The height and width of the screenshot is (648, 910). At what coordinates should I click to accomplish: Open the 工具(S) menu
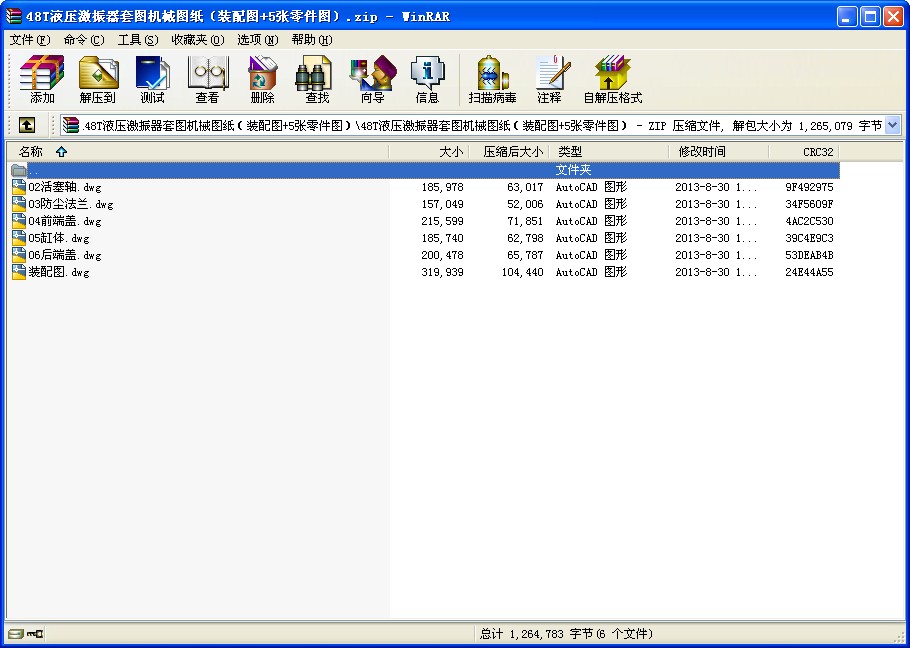(138, 40)
